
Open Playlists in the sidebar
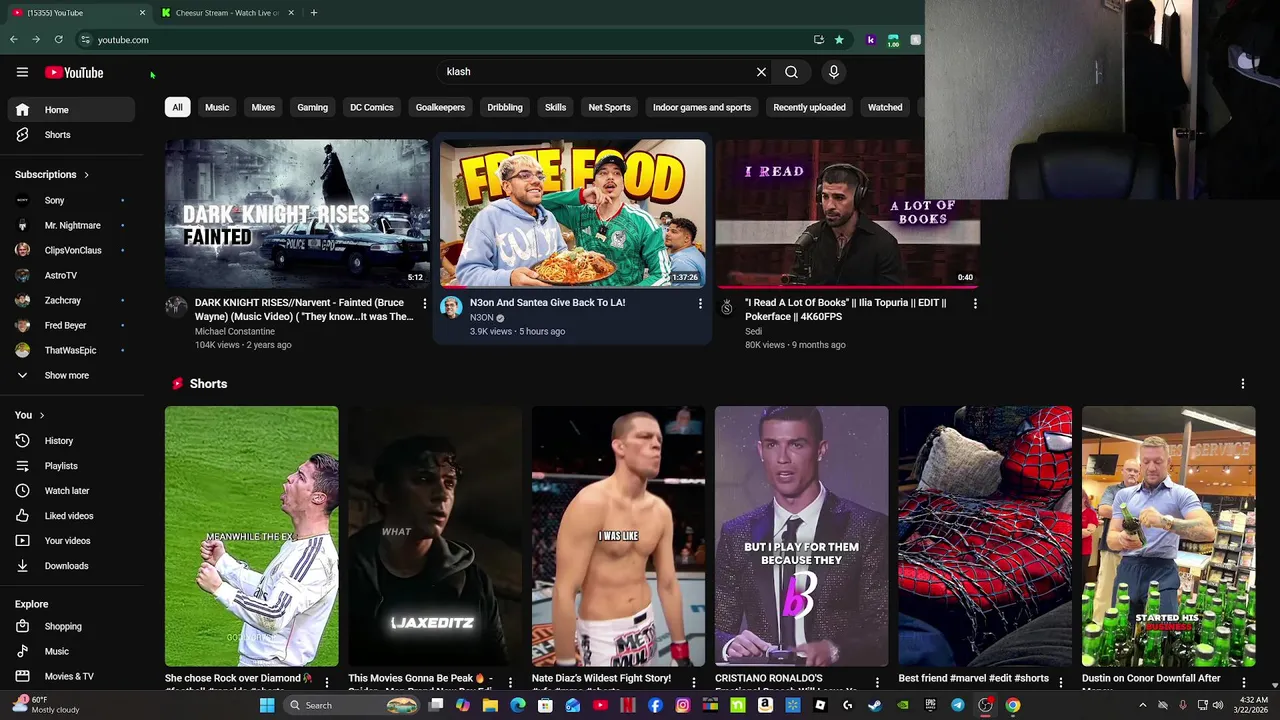coord(70,466)
